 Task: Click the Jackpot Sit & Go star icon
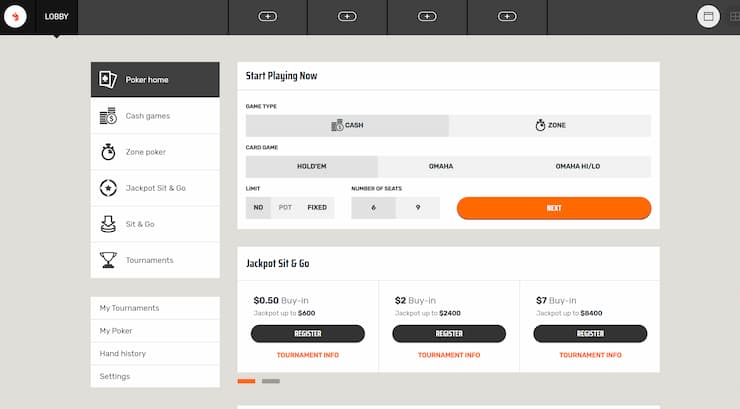(108, 188)
